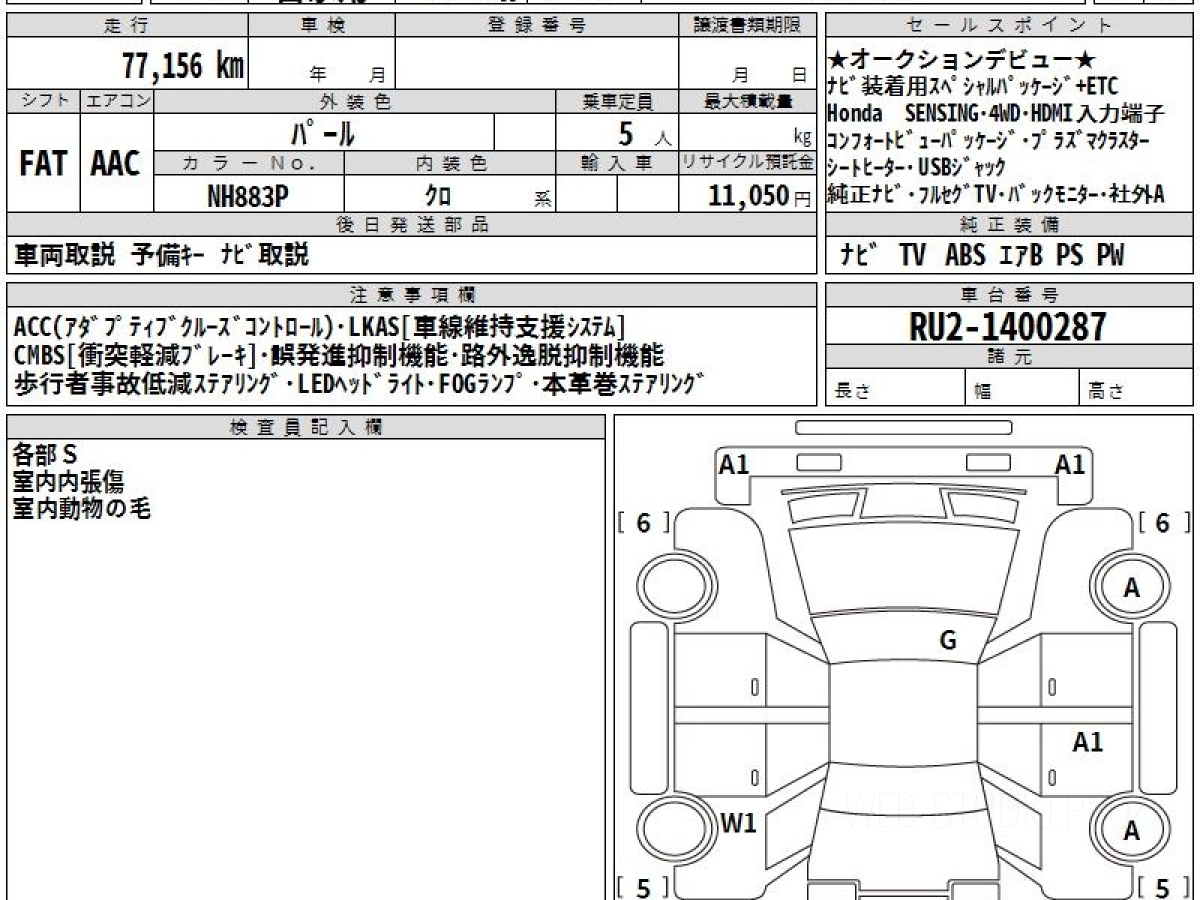1200x900 pixels.
Task: Click the AAC air conditioner value
Action: tap(116, 164)
